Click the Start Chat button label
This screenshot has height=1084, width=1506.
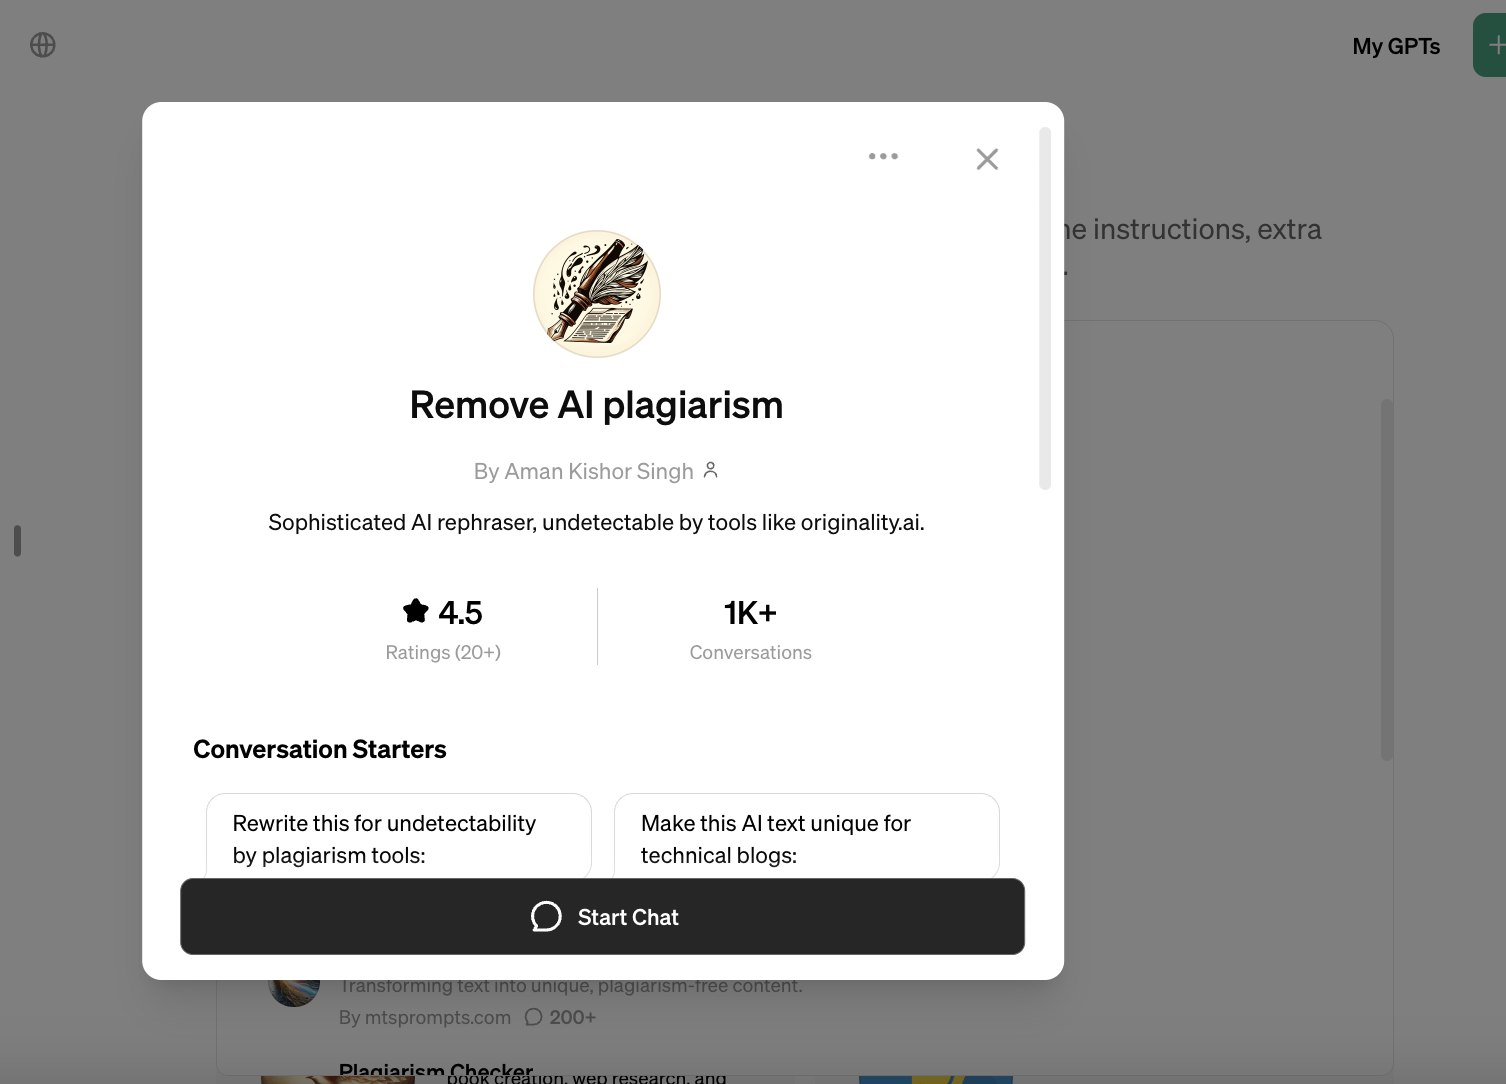click(x=628, y=917)
